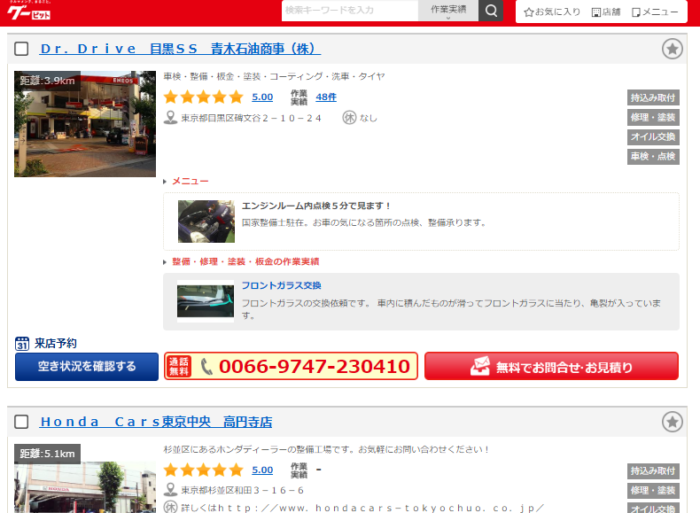Expand the メニュー section arrow
Screen dimensions: 700x513
coord(165,181)
